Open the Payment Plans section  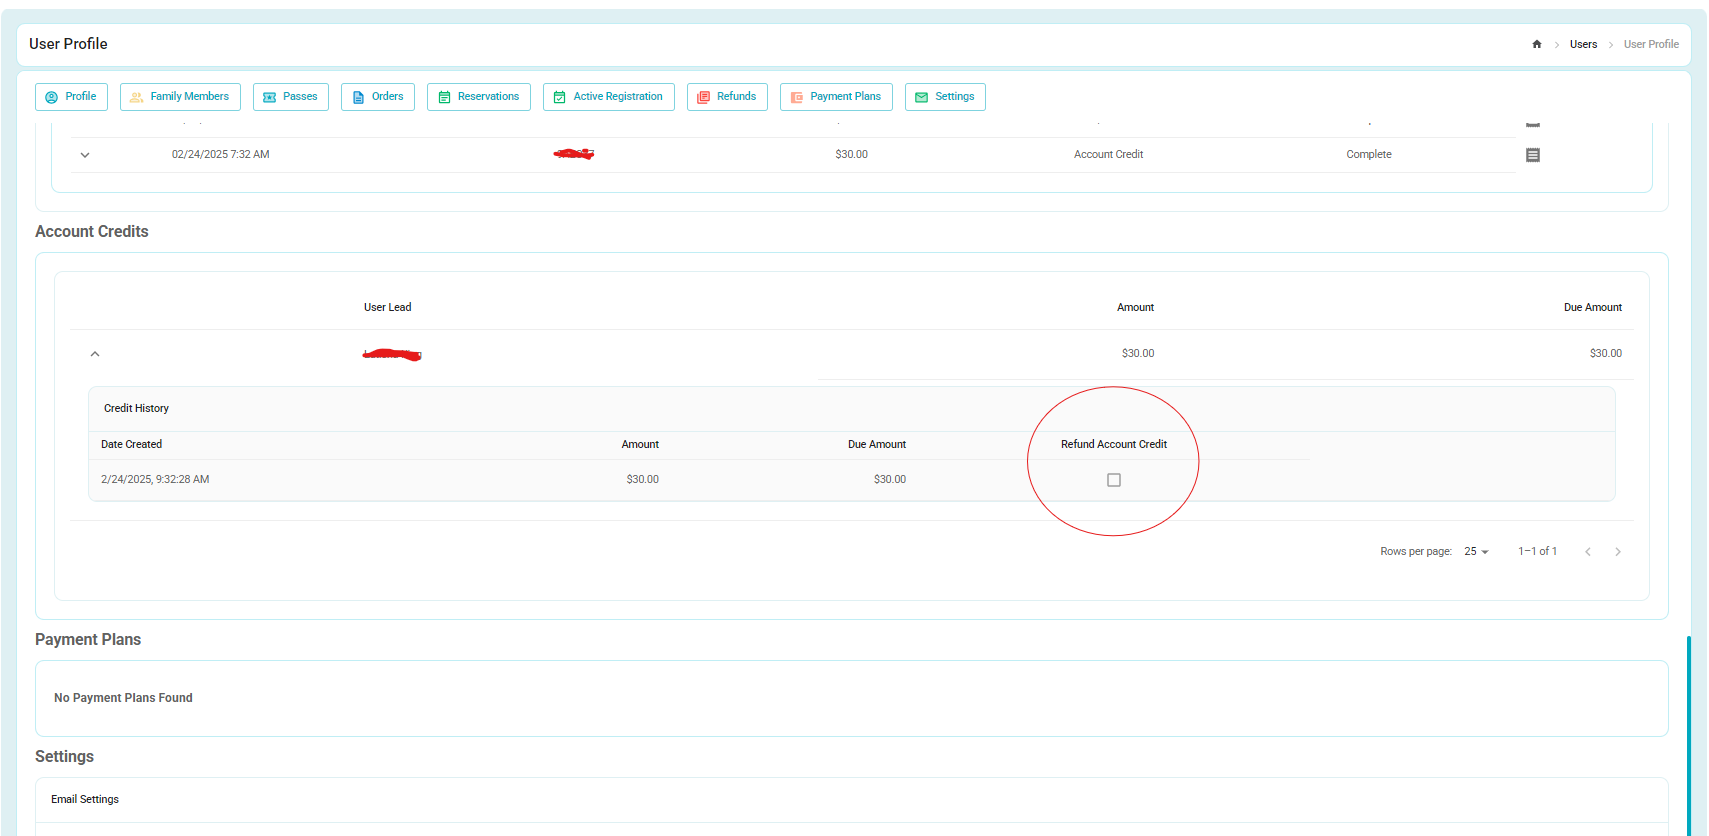click(836, 97)
